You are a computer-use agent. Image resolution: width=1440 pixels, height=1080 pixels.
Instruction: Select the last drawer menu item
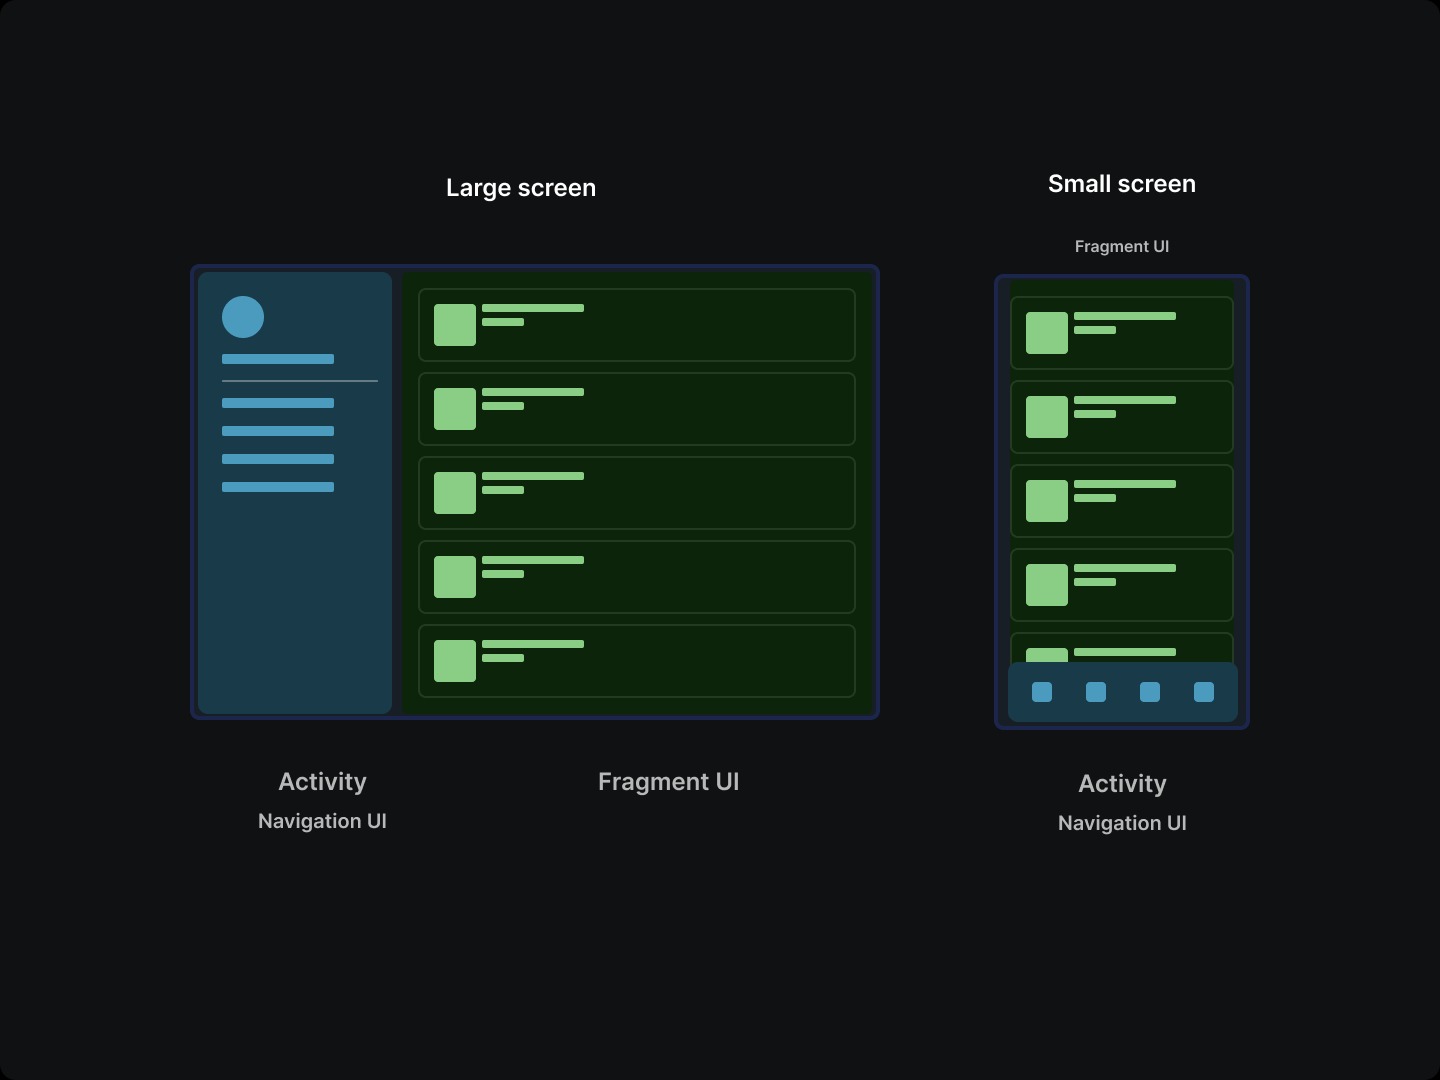(x=278, y=487)
